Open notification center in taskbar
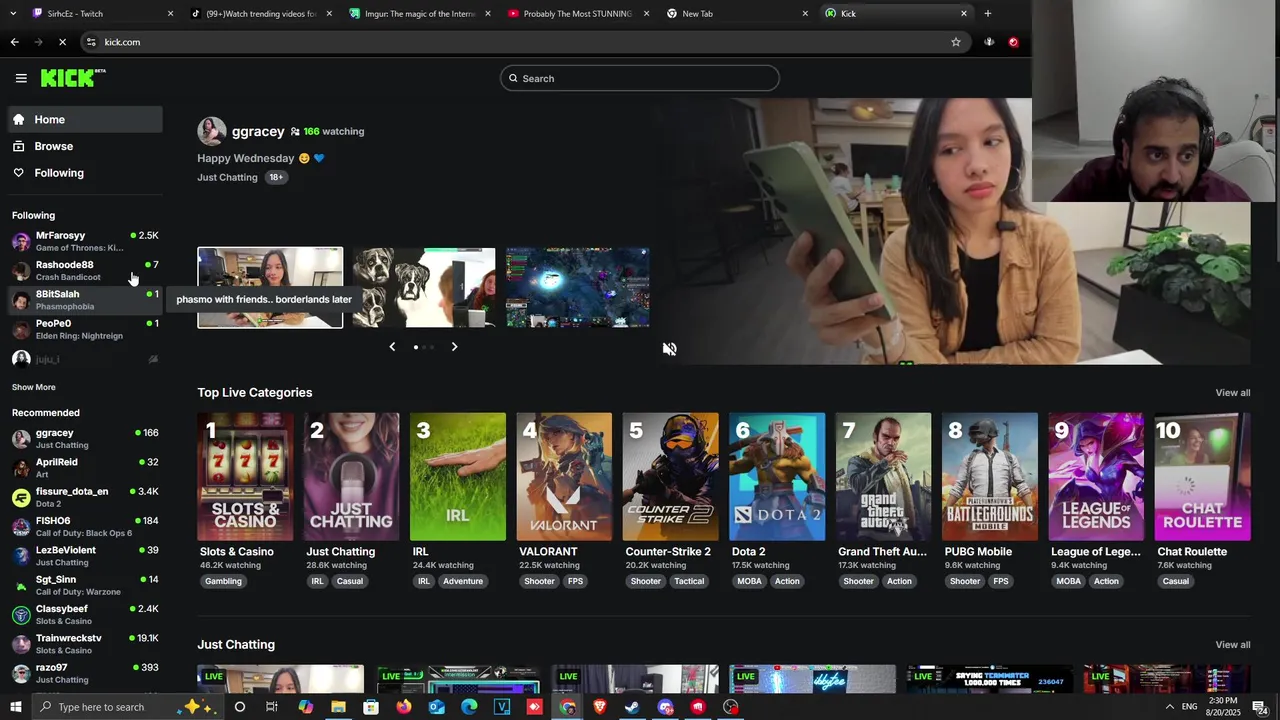Viewport: 1280px width, 720px height. pos(1259,707)
